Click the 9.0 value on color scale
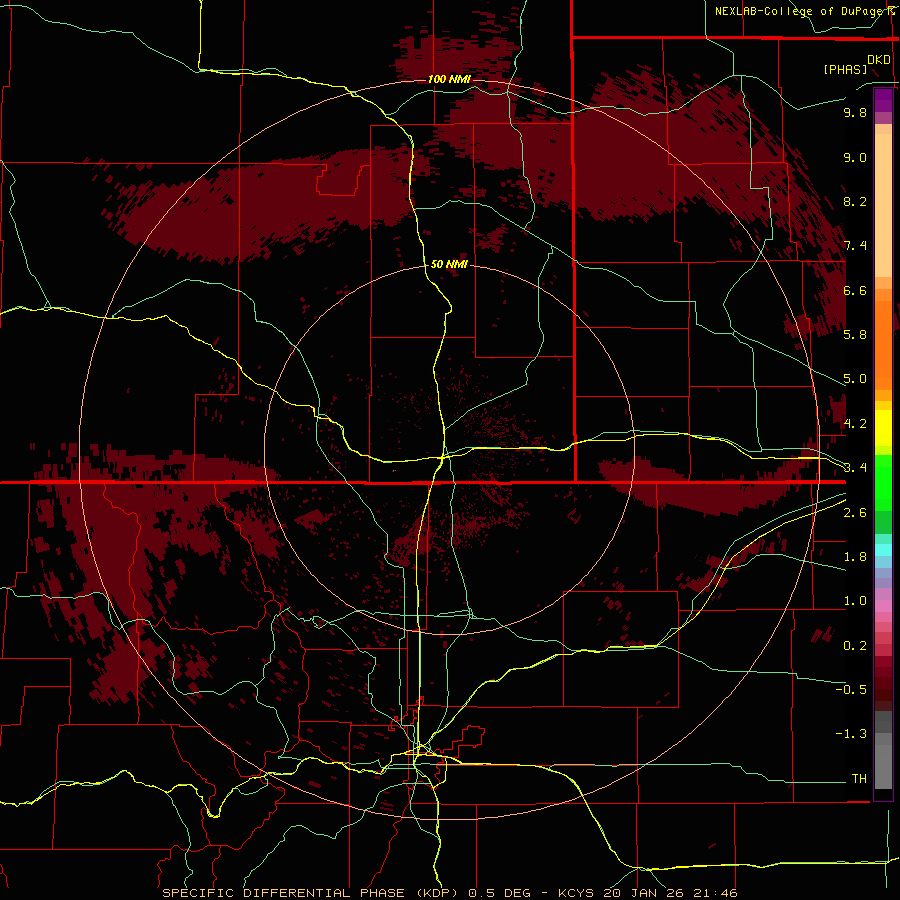The image size is (900, 900). [855, 157]
